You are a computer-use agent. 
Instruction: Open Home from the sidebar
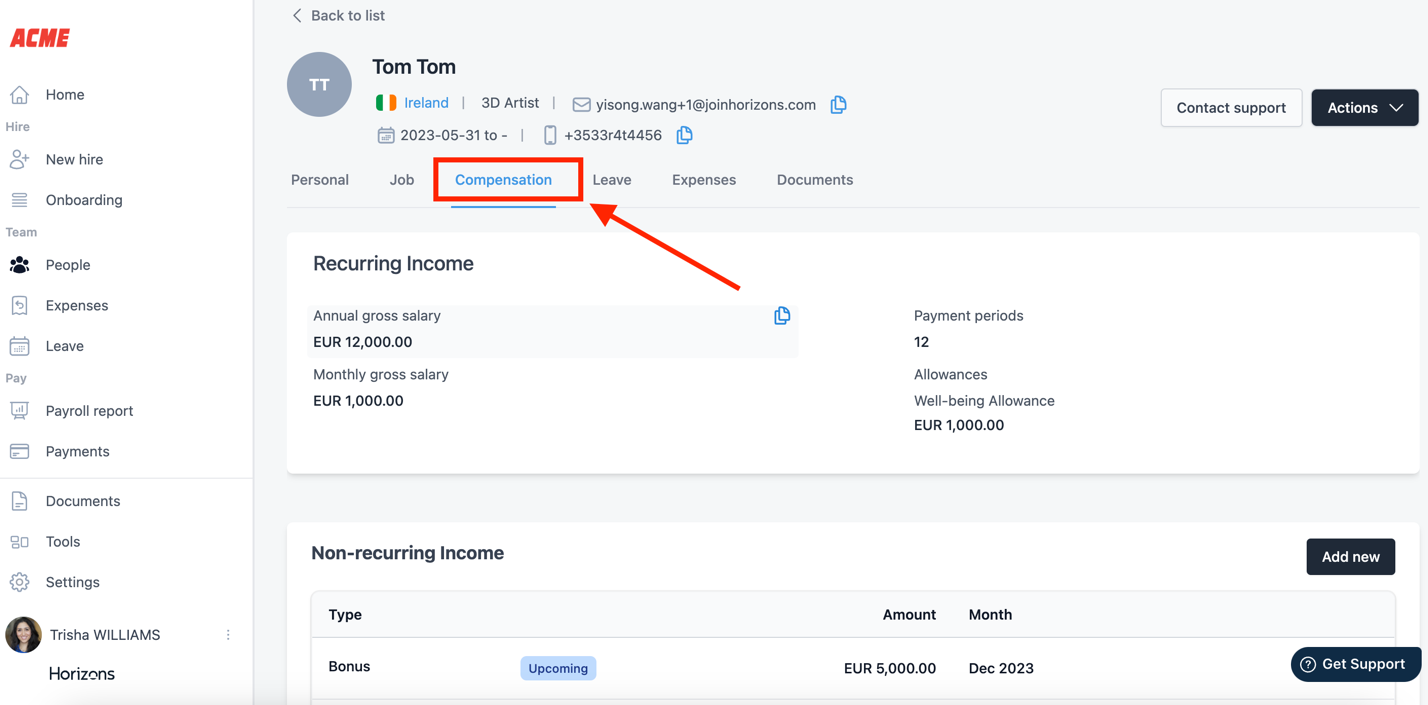pyautogui.click(x=64, y=95)
